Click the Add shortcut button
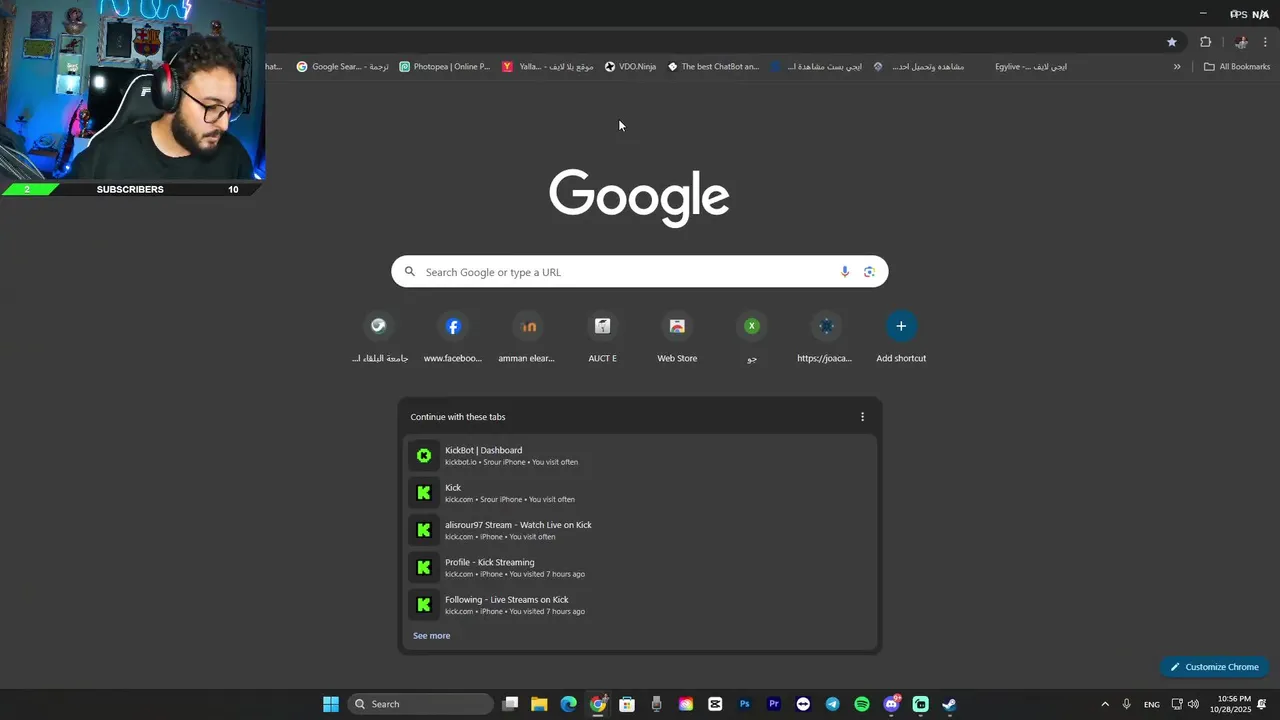Viewport: 1280px width, 720px height. [901, 337]
